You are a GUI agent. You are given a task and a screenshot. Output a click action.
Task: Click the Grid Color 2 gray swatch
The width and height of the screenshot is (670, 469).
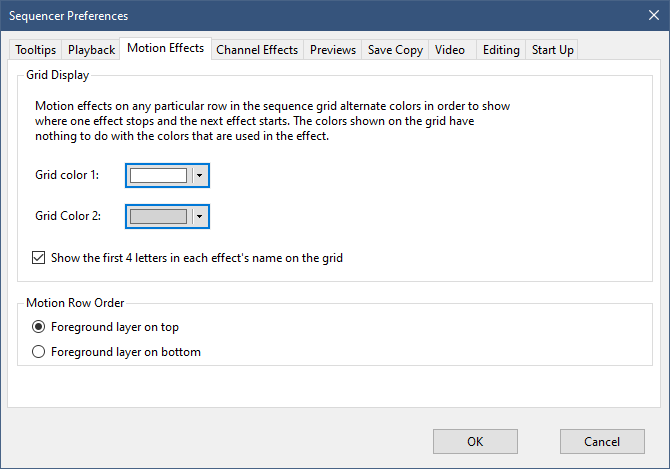tap(158, 216)
